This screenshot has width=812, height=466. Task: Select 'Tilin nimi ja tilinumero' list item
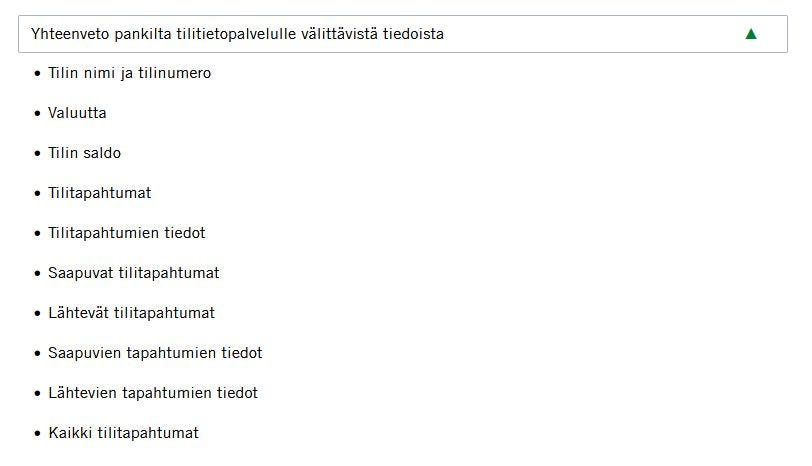pos(129,73)
